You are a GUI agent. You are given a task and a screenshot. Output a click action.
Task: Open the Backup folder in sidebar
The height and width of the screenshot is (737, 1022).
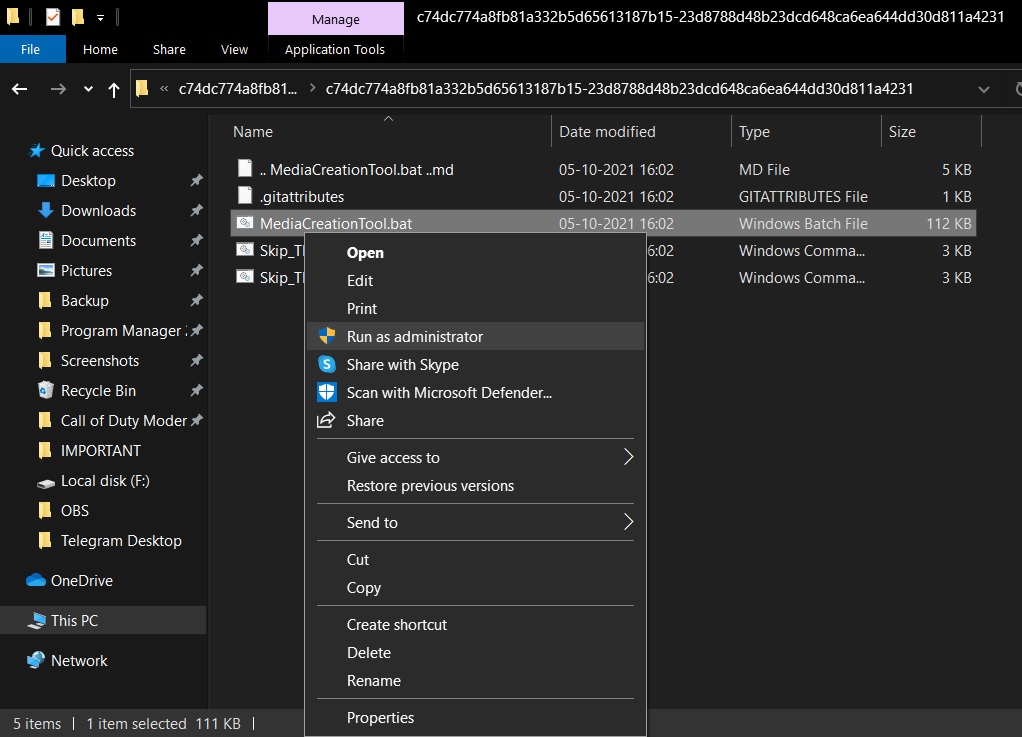click(x=85, y=300)
